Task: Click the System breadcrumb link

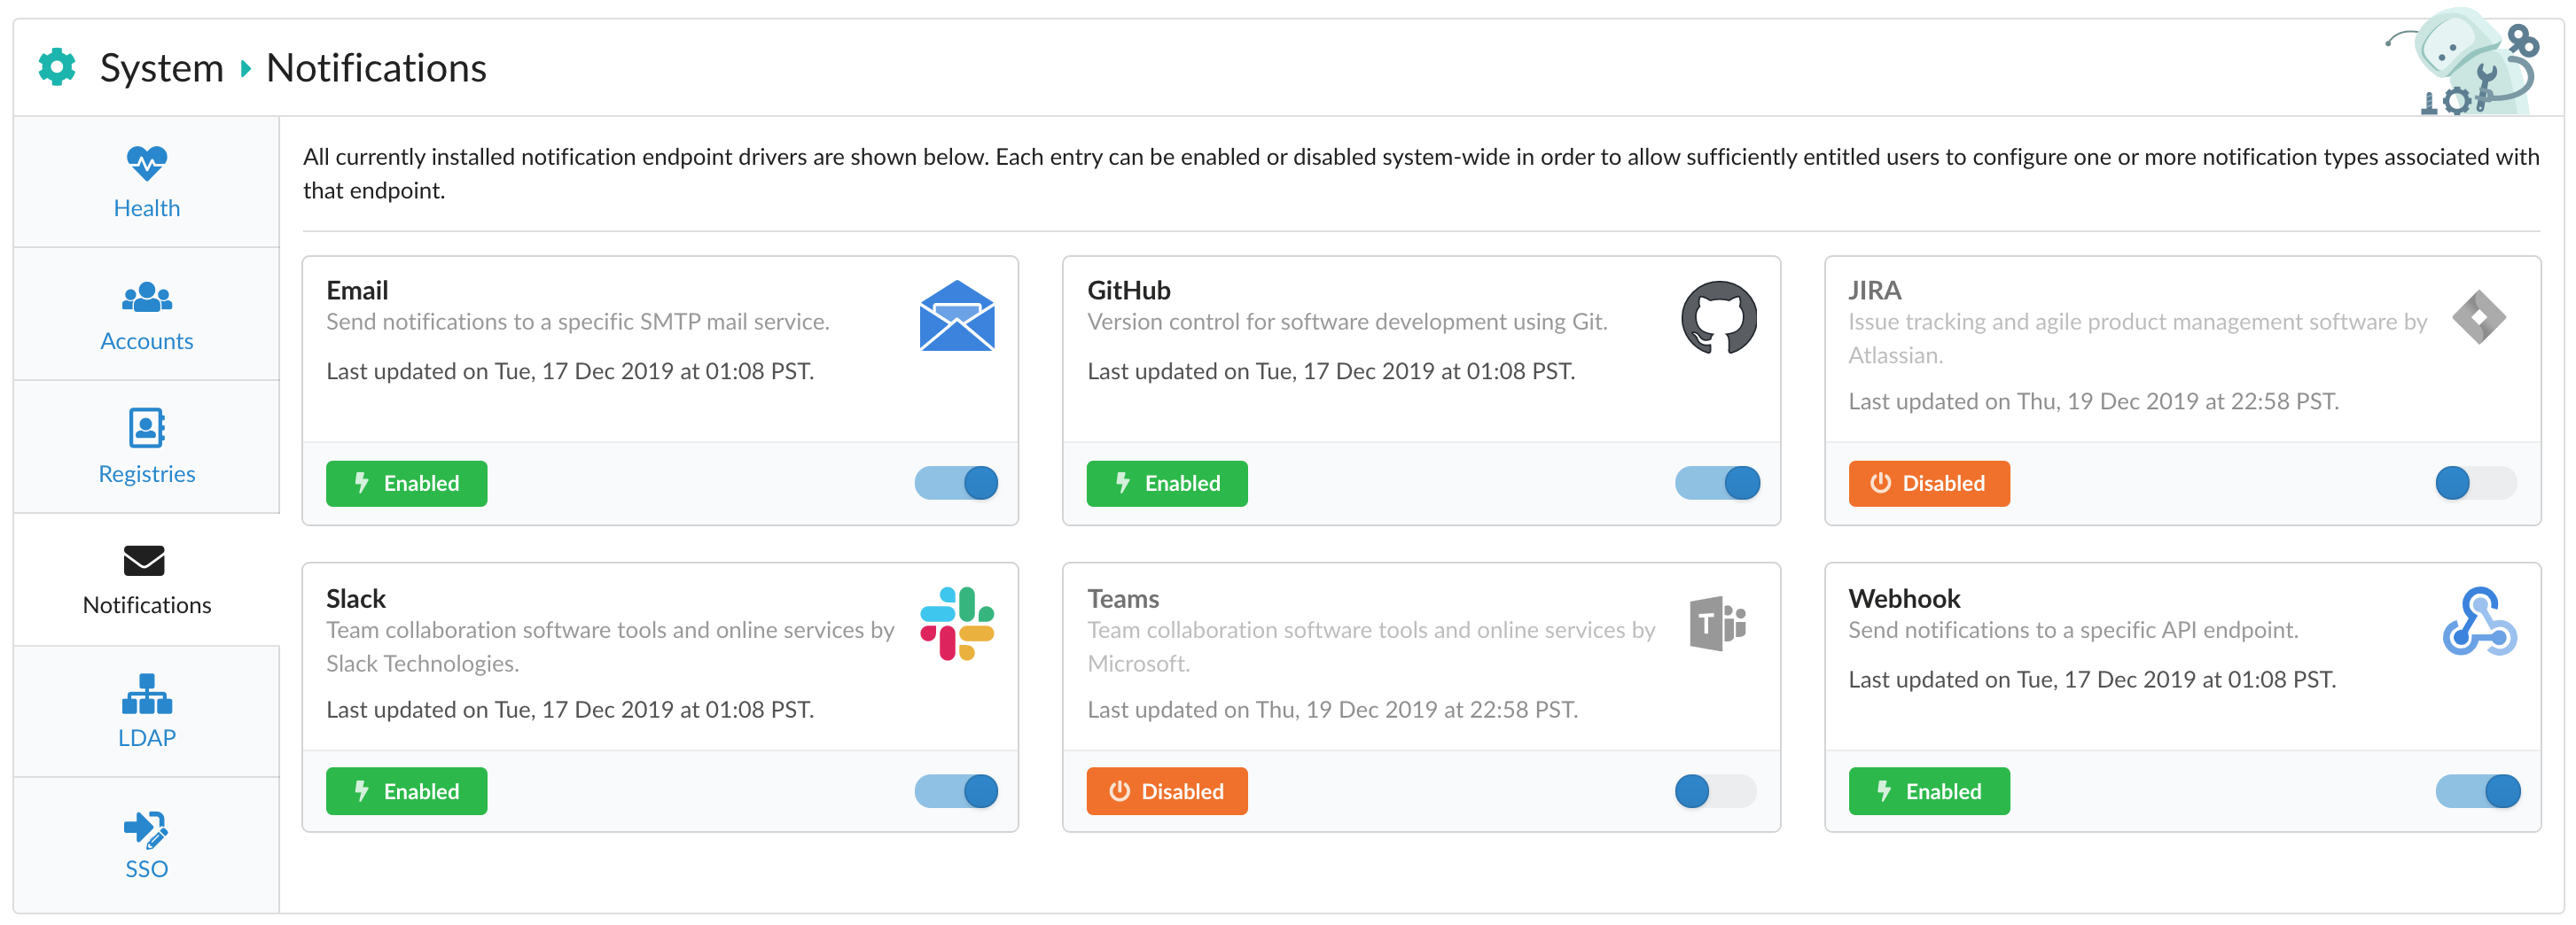Action: tap(161, 68)
